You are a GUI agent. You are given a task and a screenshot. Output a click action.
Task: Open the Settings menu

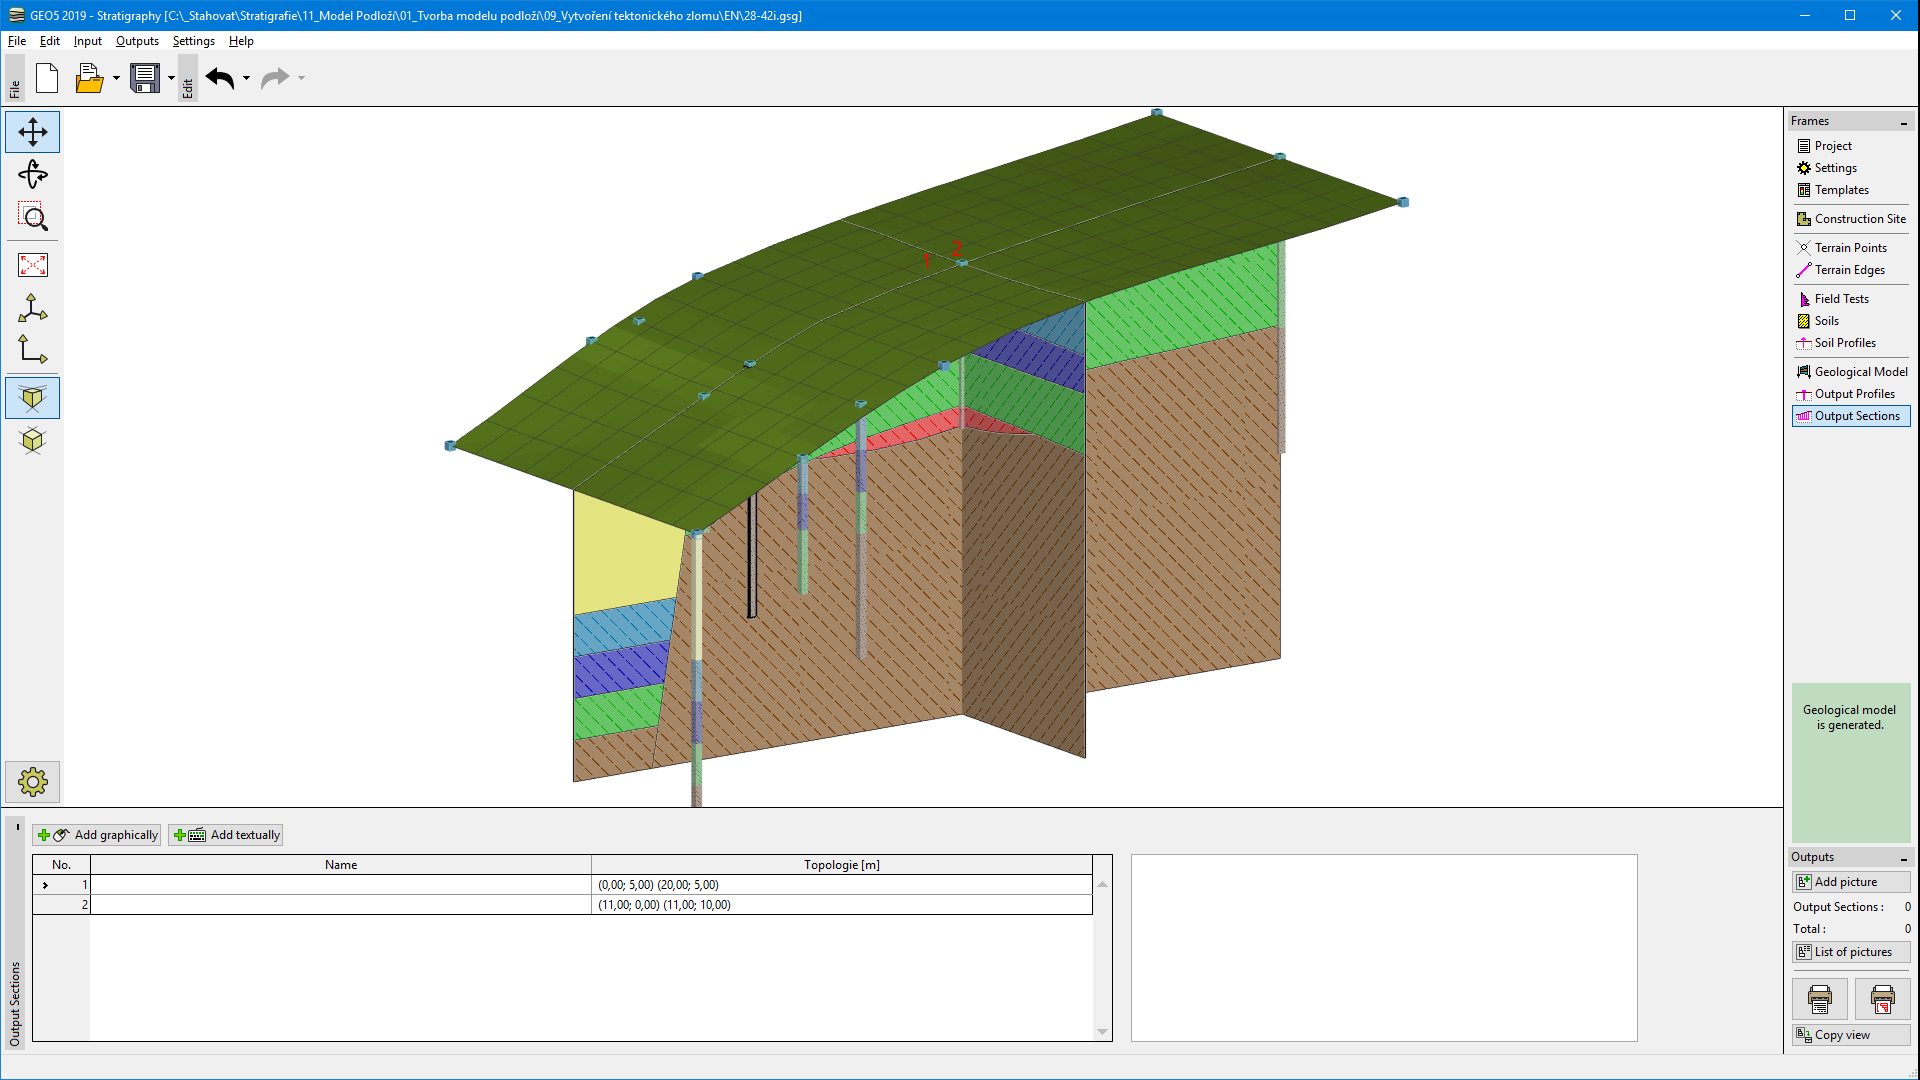(193, 41)
